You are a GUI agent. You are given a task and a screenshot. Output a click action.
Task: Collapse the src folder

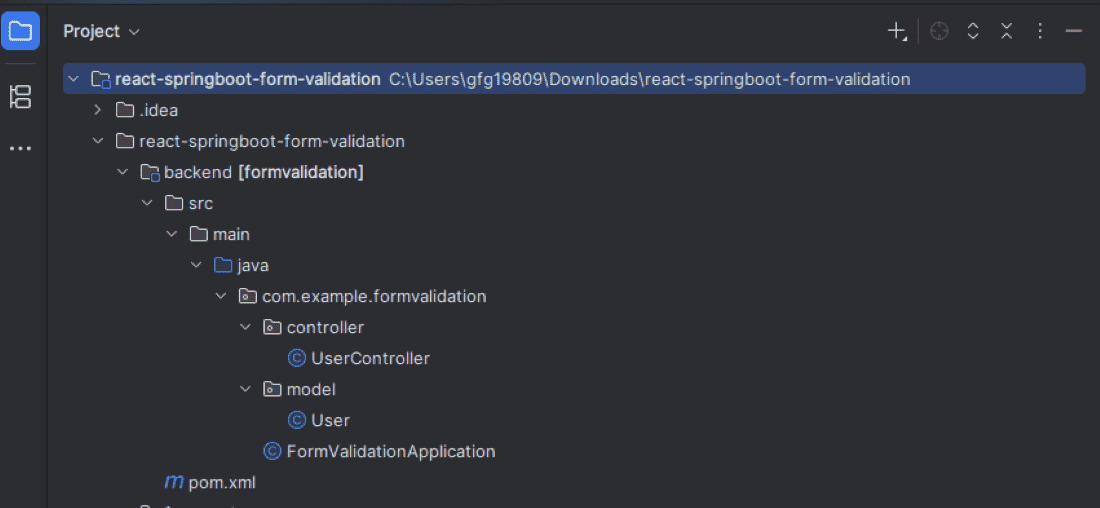[147, 203]
